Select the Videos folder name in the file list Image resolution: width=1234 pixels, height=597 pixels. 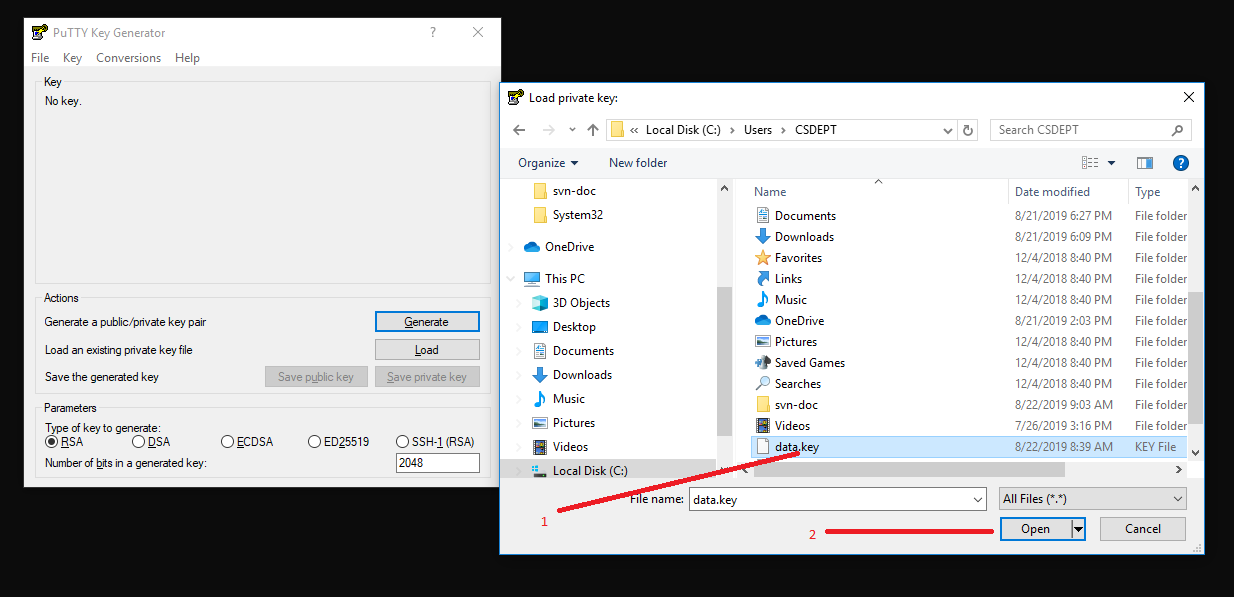pos(793,426)
